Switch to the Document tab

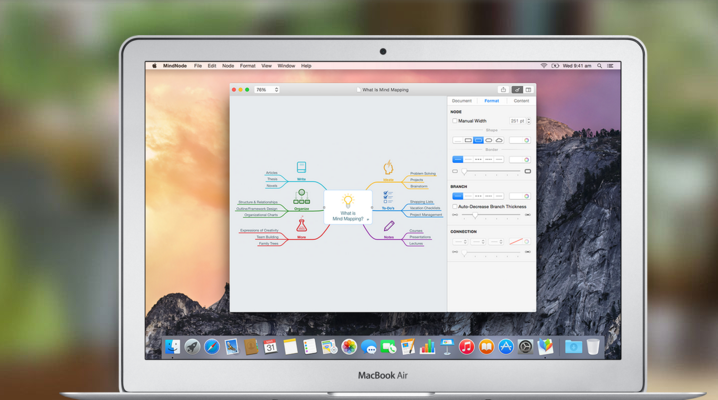click(x=462, y=101)
